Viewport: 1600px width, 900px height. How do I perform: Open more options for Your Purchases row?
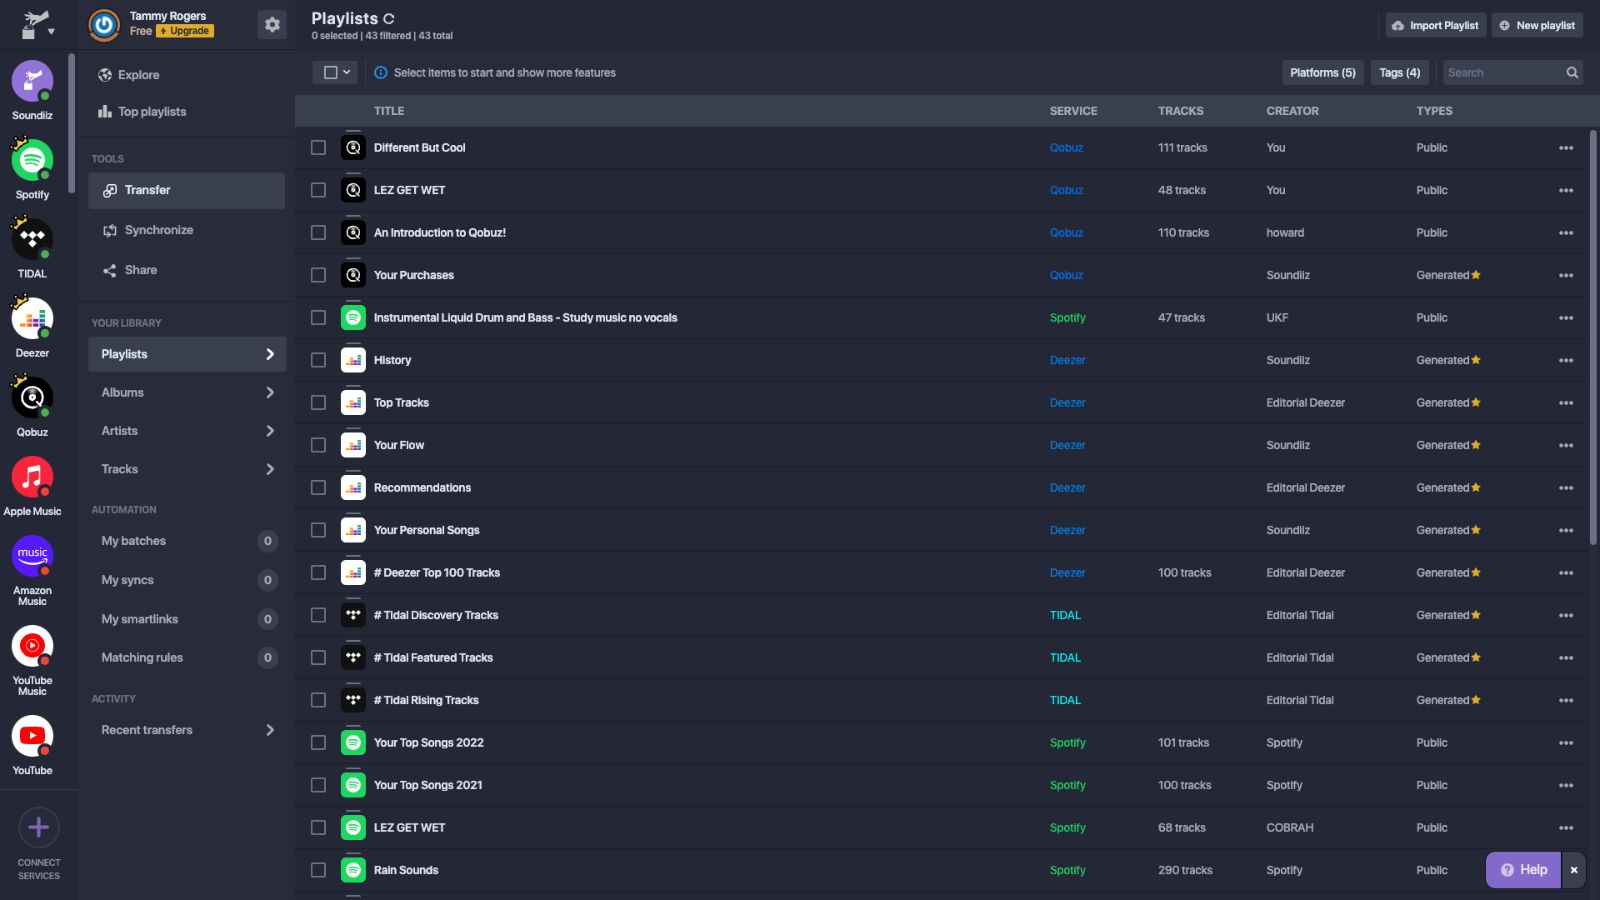(1566, 275)
